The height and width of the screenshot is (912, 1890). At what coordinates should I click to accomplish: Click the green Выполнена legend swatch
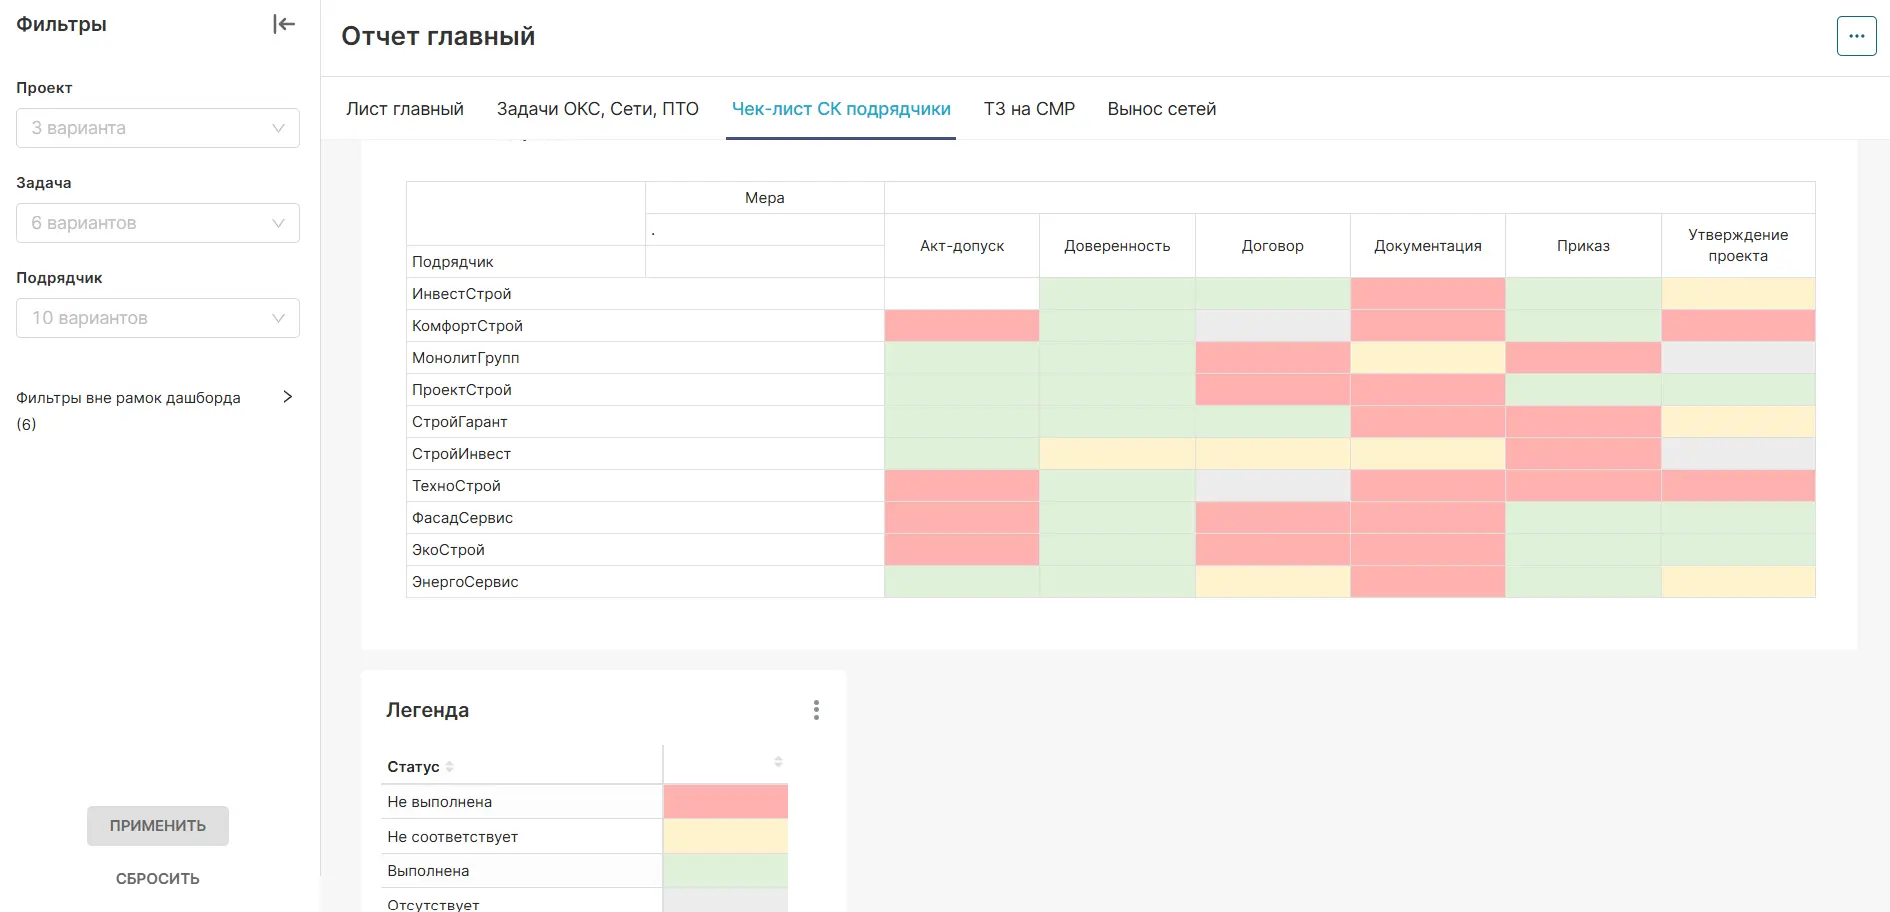coord(725,871)
